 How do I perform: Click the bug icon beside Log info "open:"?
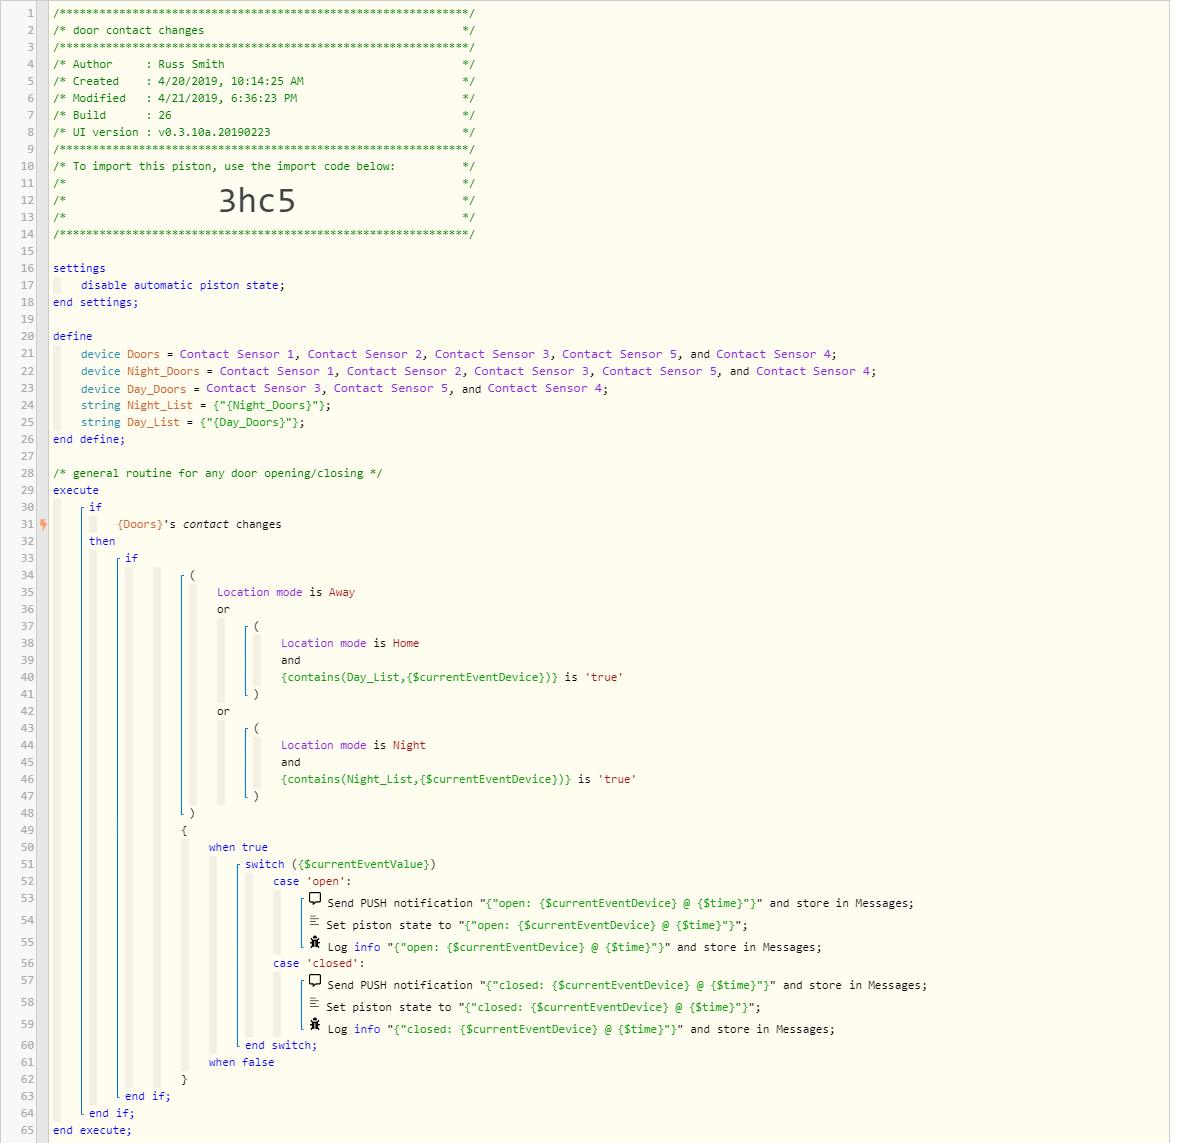coord(315,942)
